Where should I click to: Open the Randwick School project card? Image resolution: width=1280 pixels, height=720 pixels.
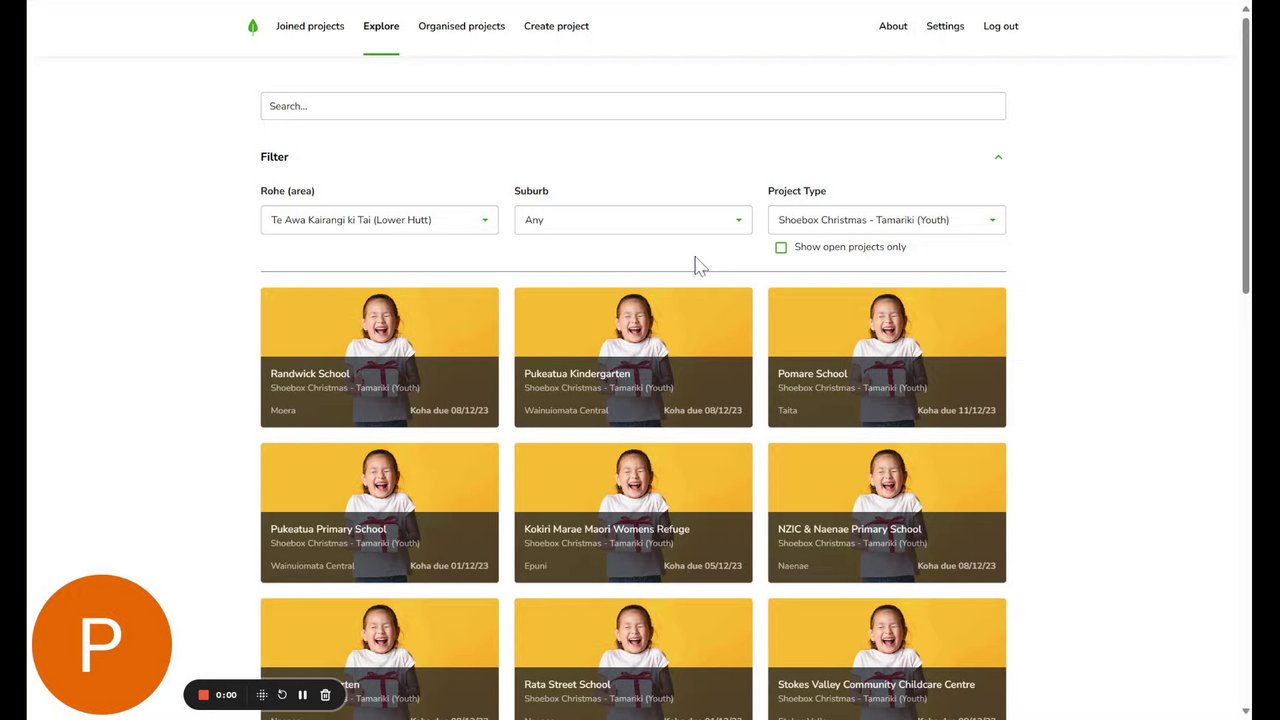click(x=379, y=357)
